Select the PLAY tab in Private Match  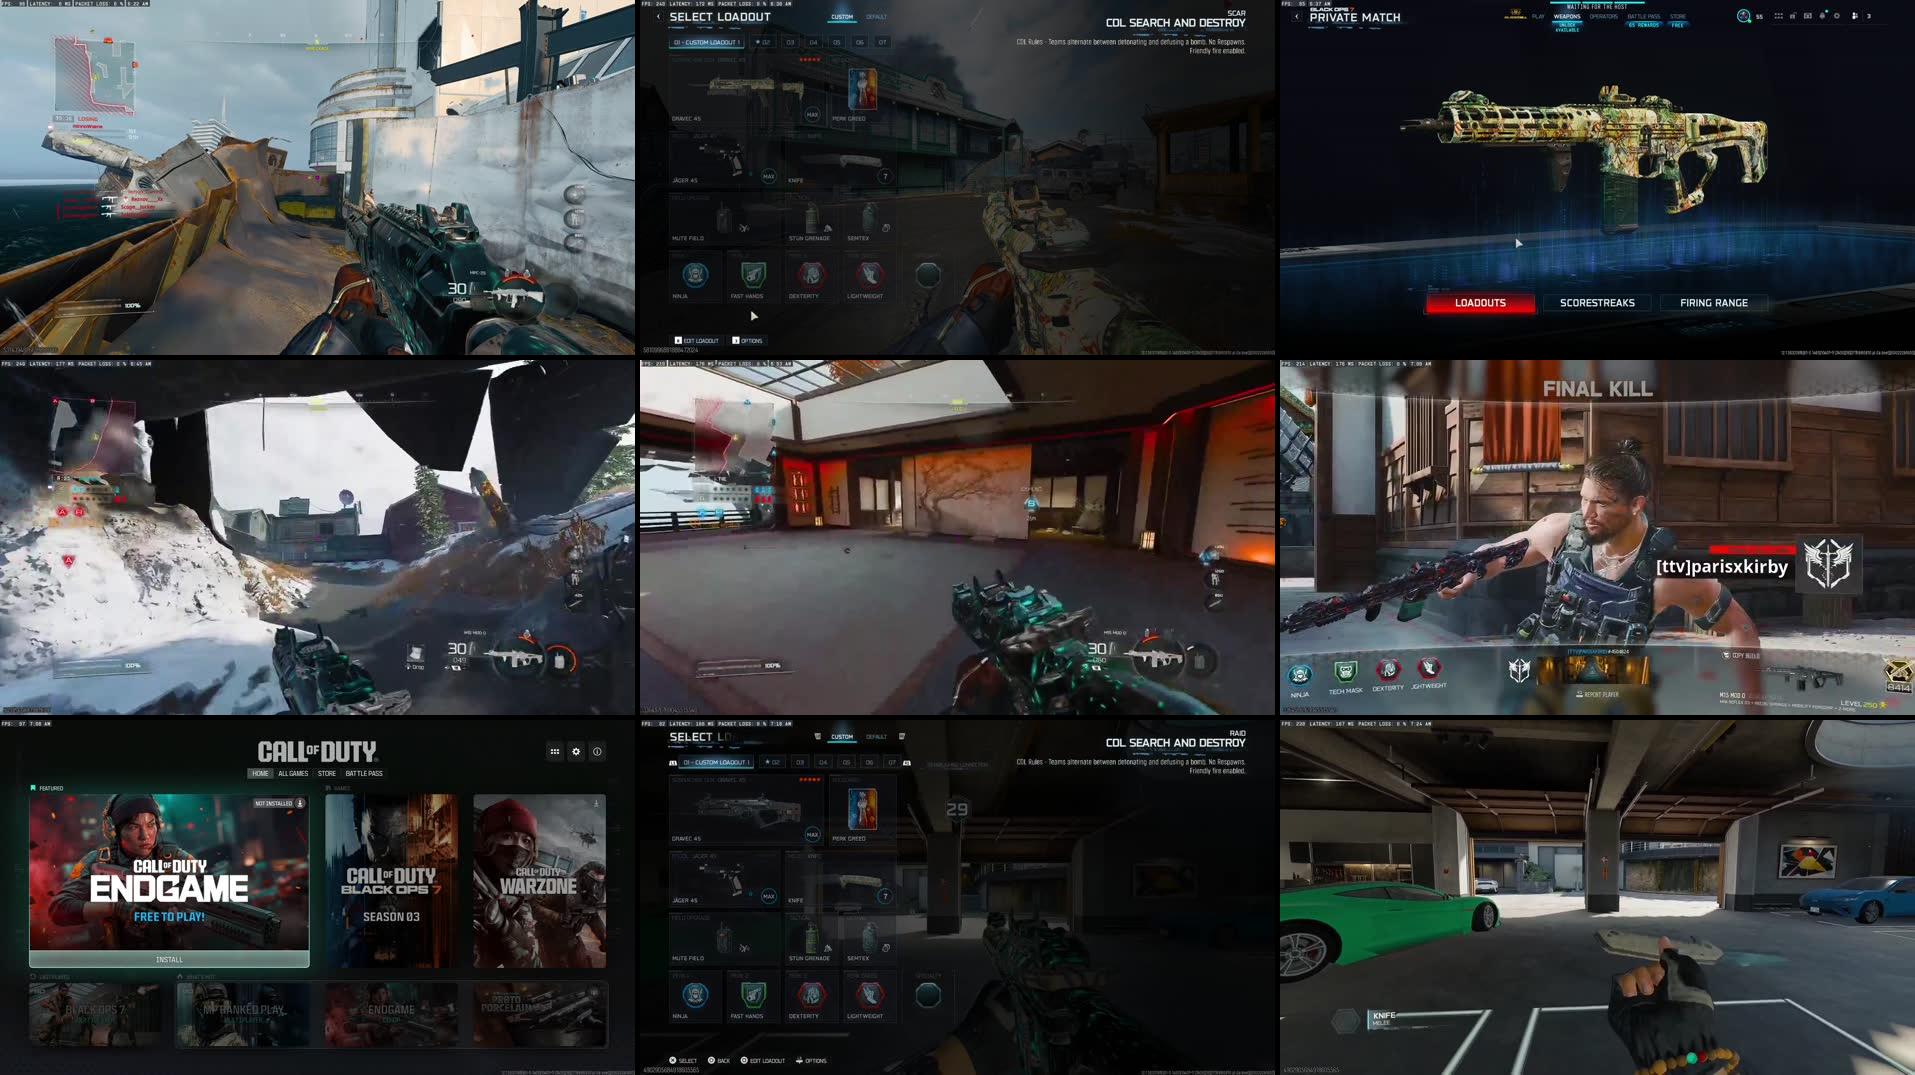click(x=1538, y=17)
